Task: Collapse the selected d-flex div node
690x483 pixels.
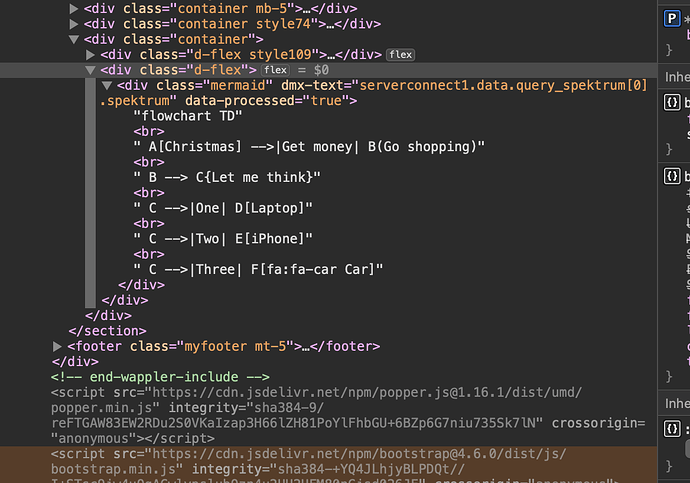Action: click(x=90, y=70)
